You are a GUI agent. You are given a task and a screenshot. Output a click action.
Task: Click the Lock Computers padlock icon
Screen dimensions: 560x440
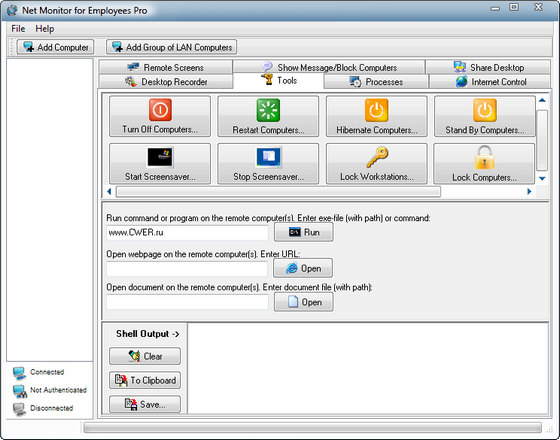[x=485, y=157]
